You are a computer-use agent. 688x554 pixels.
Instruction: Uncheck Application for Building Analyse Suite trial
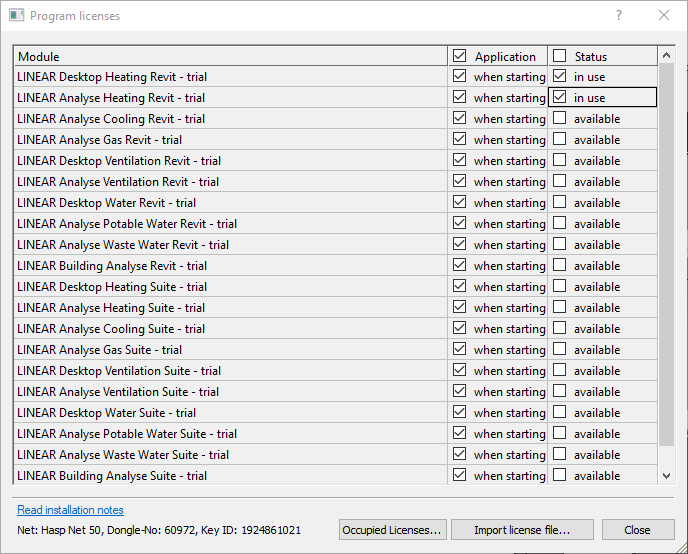[459, 475]
